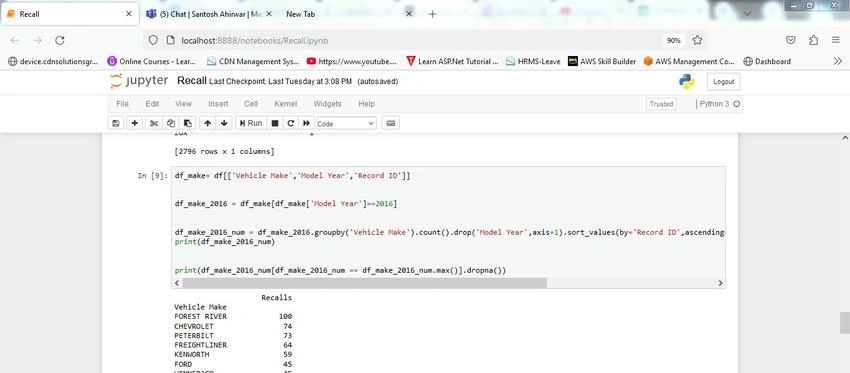Click the page vertical scrollbar thumb
Screen dimensions: 850x373
click(845, 323)
